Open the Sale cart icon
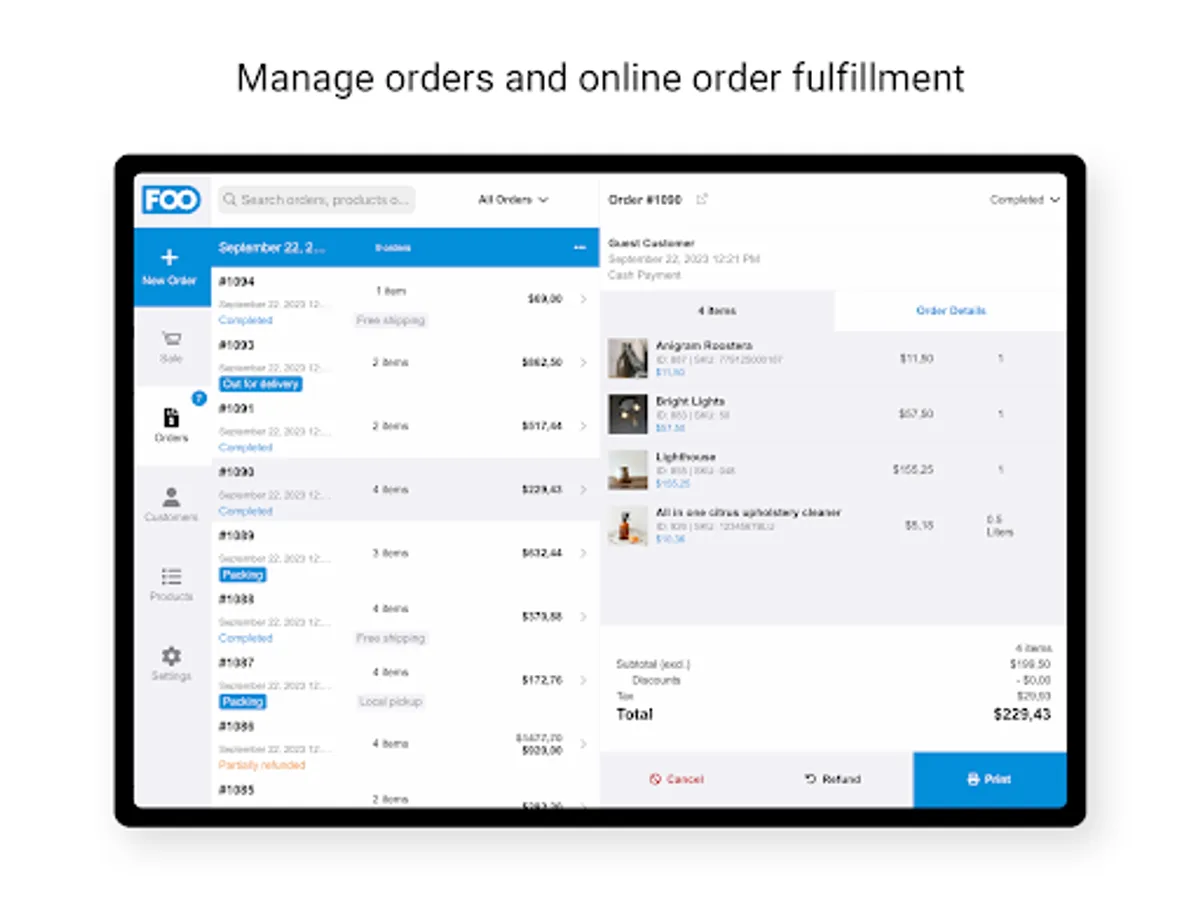The image size is (1200, 900). point(171,339)
